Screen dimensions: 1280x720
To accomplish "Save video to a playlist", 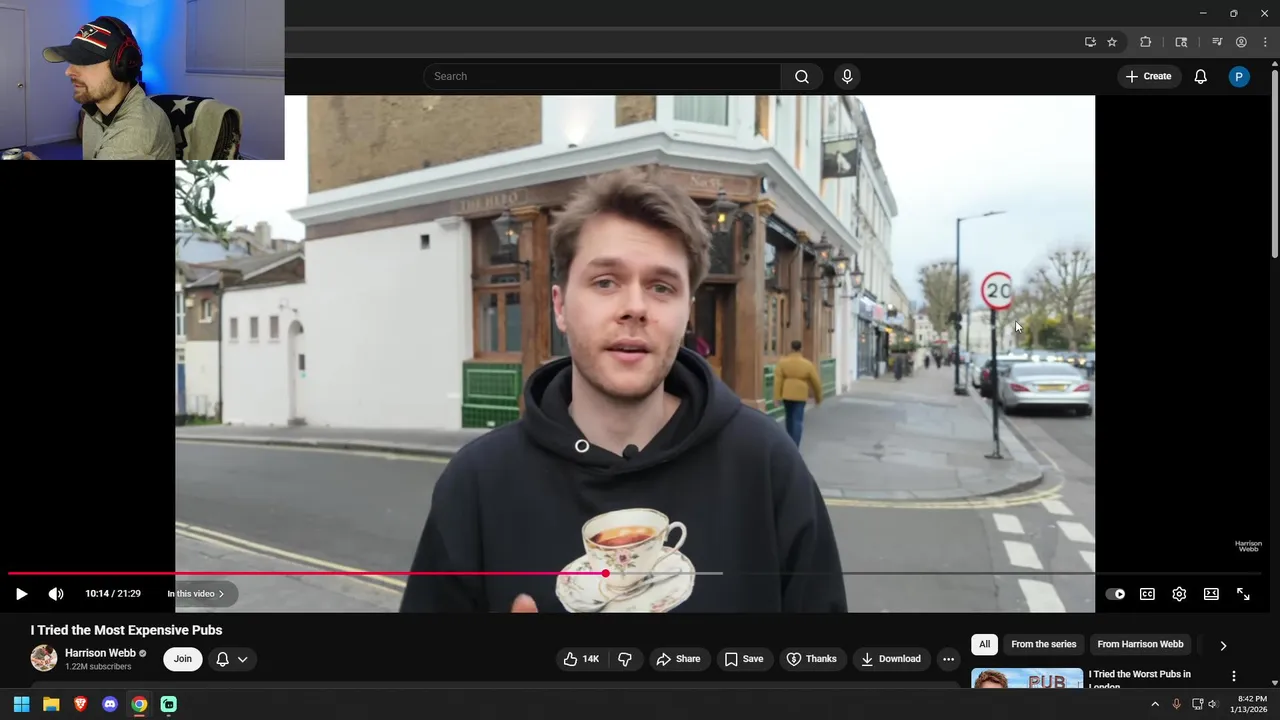I will pos(743,659).
